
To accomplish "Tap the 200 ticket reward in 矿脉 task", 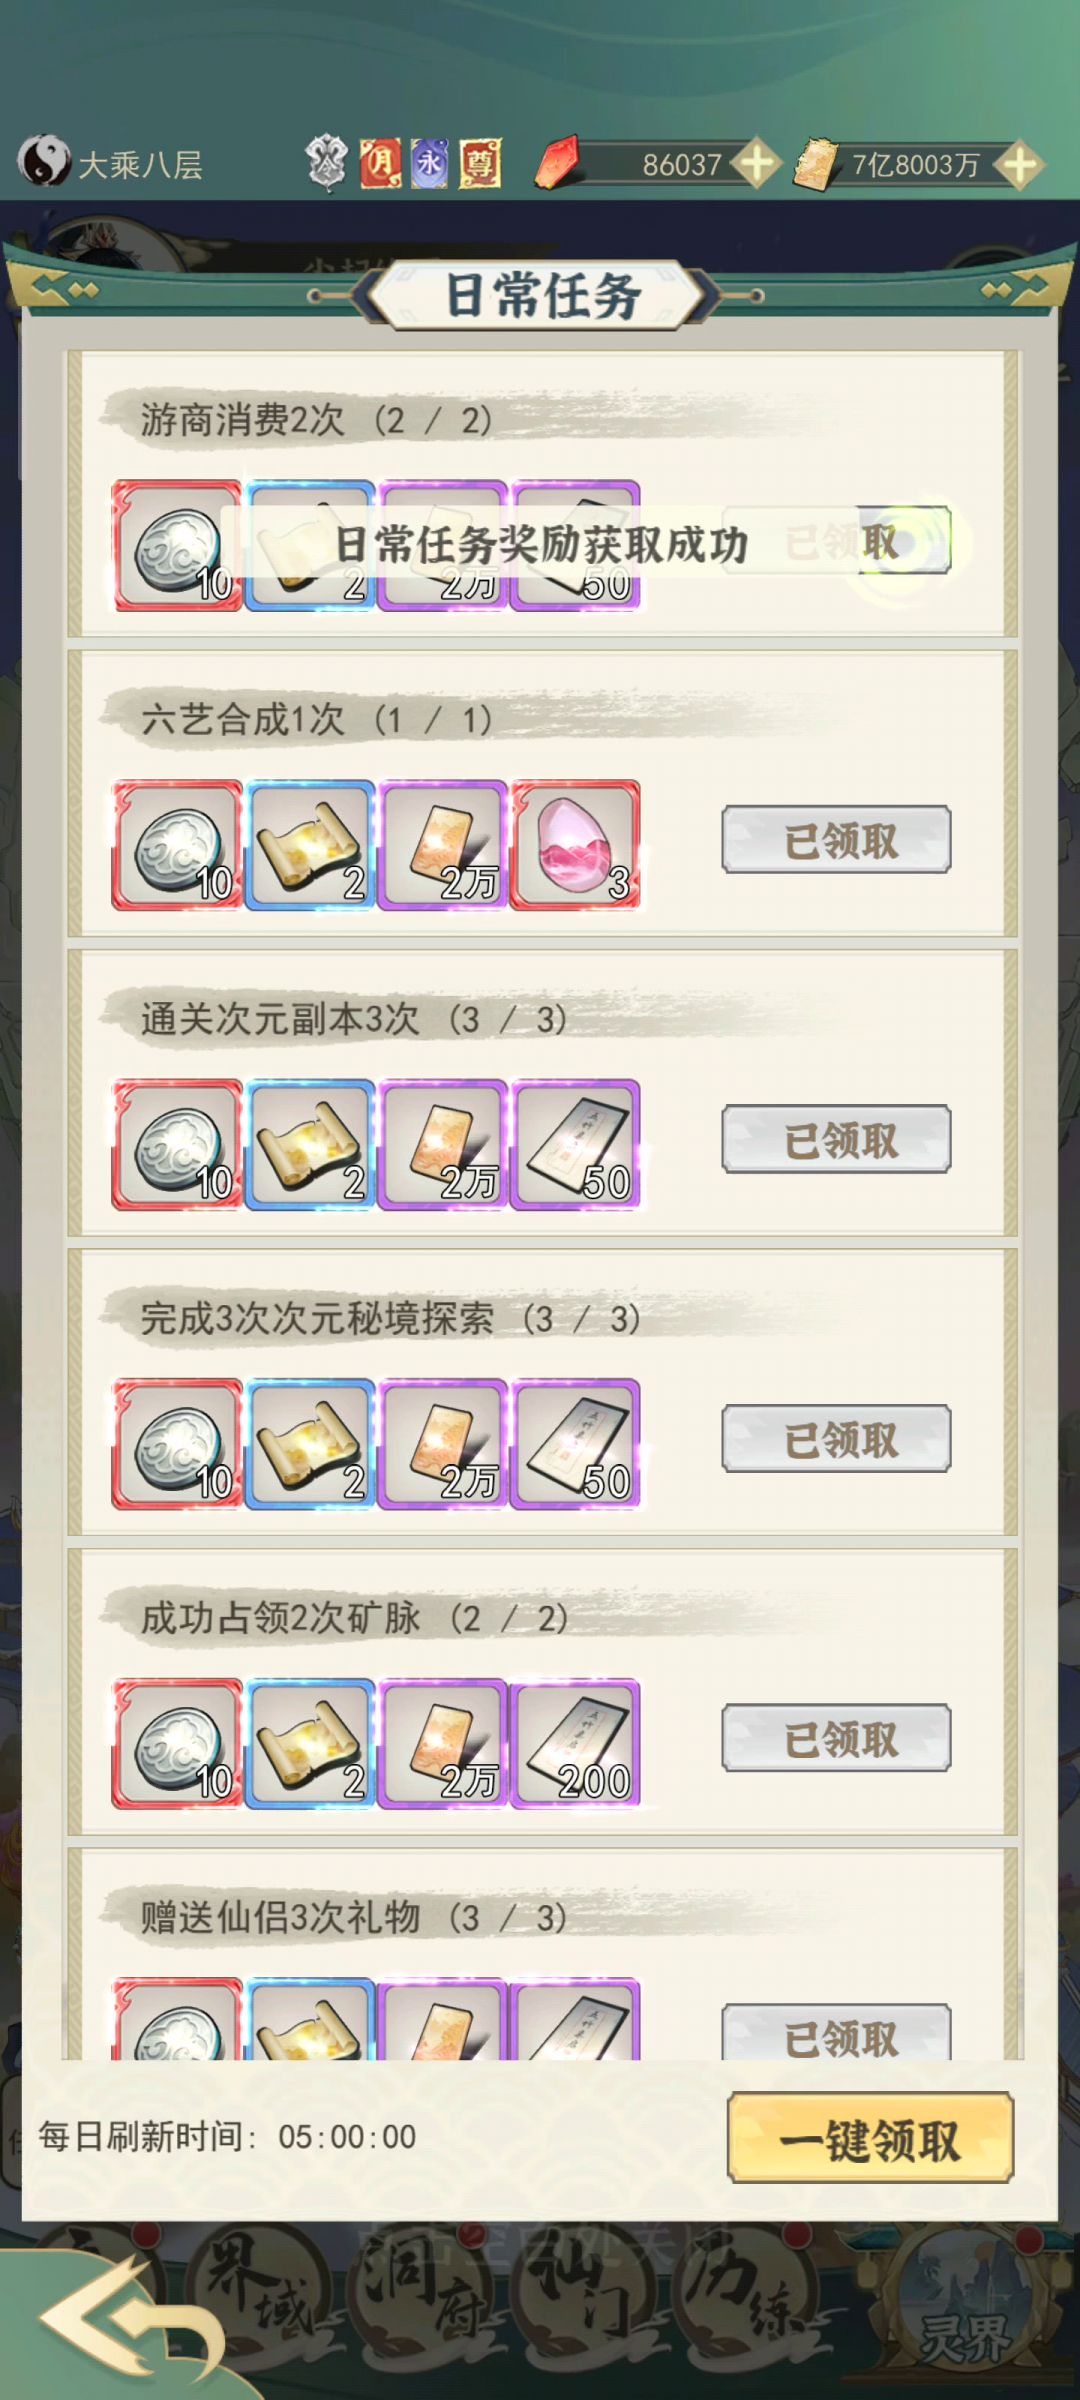I will (x=575, y=1743).
